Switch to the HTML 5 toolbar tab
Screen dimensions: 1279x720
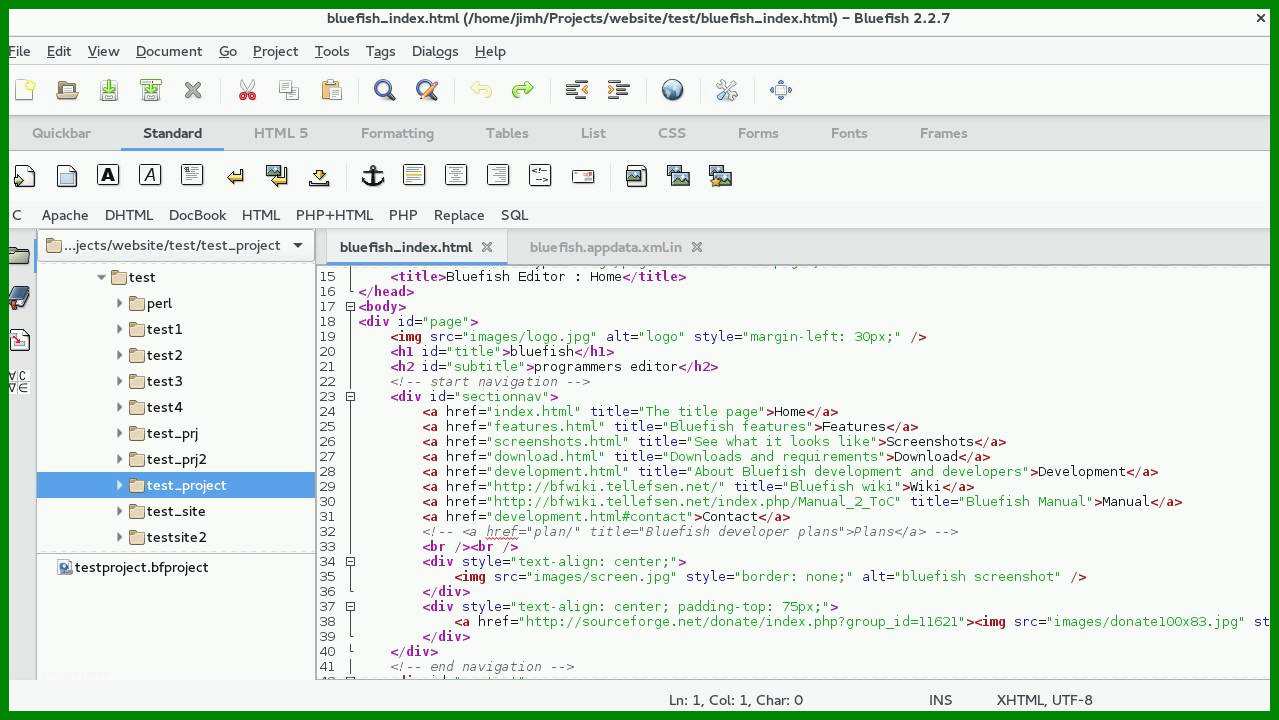pos(281,133)
